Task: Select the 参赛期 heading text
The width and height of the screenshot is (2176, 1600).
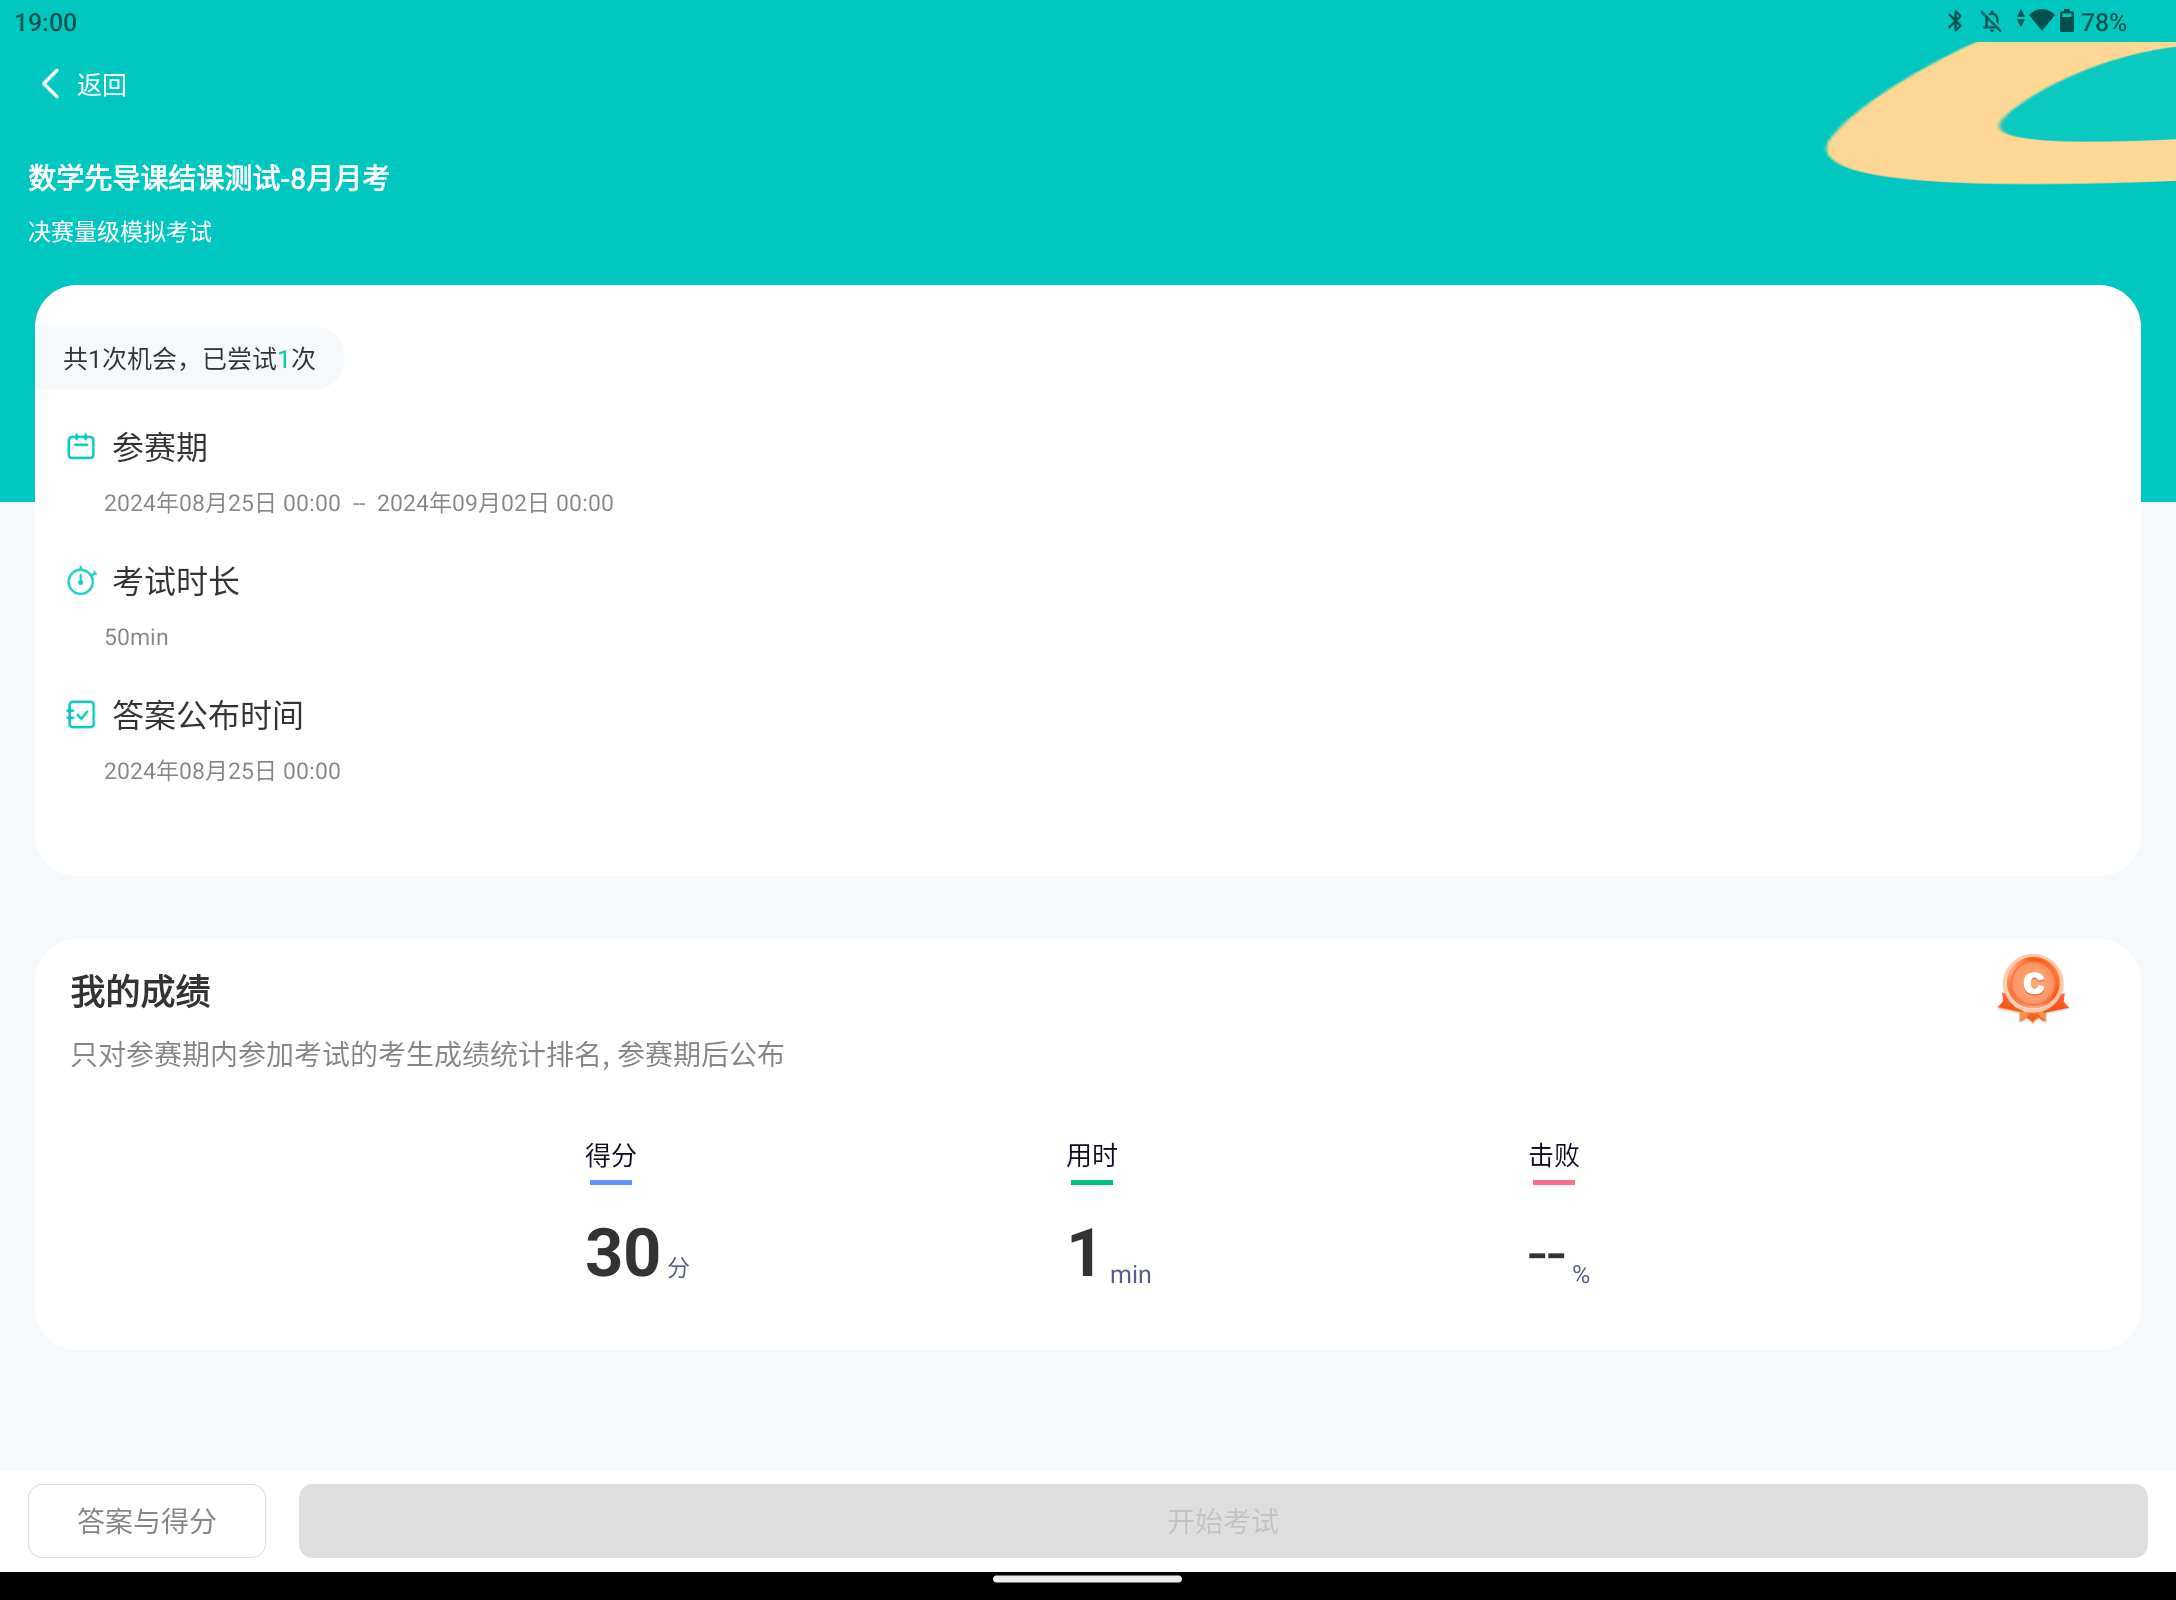Action: tap(160, 447)
